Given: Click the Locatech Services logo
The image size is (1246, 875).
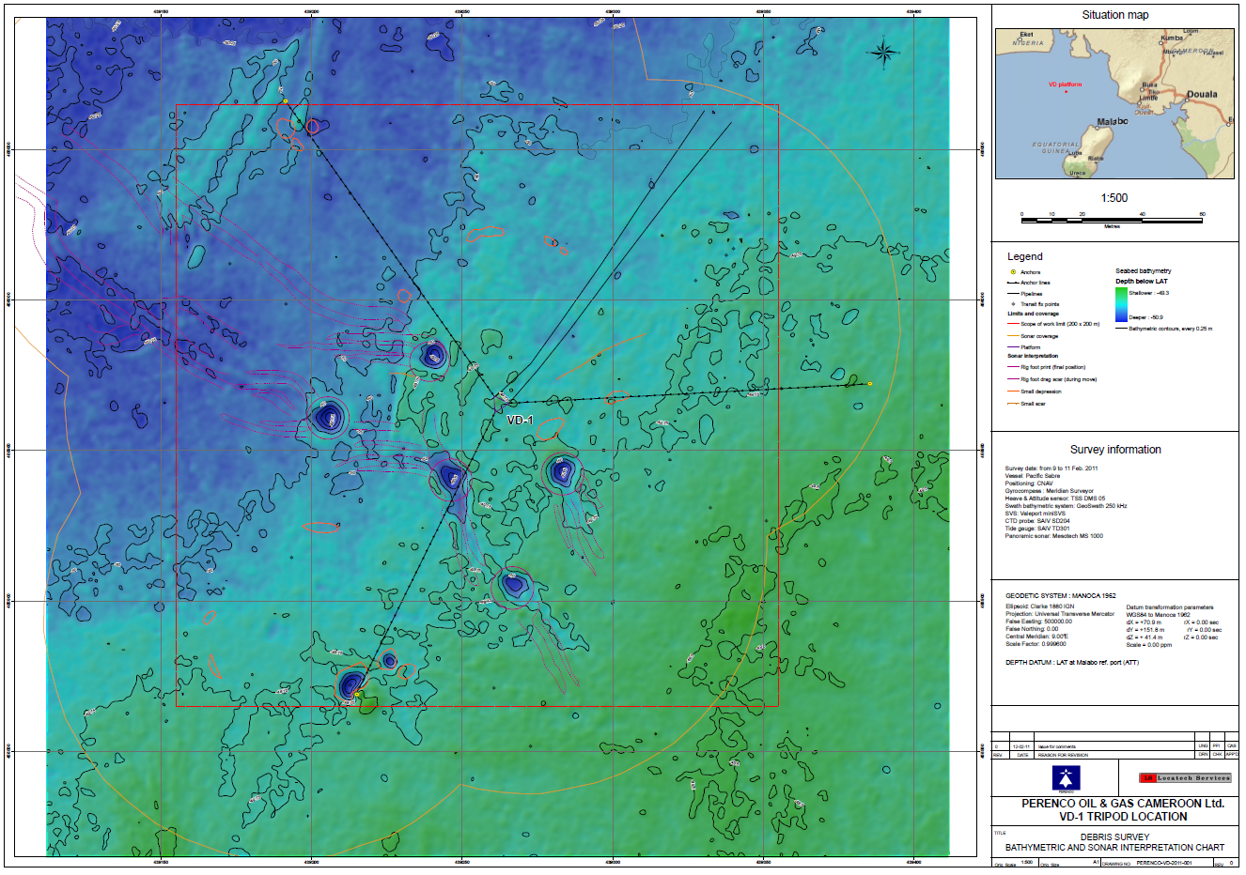Looking at the screenshot, I should click(x=1185, y=778).
